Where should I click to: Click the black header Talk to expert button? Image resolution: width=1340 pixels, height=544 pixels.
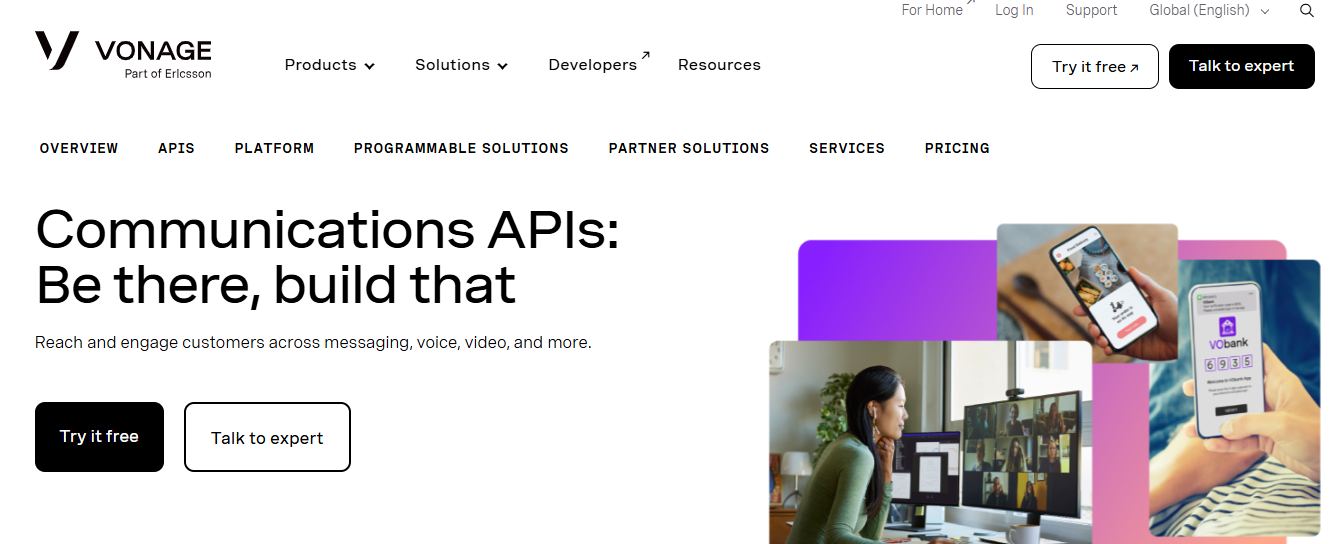coord(1242,66)
